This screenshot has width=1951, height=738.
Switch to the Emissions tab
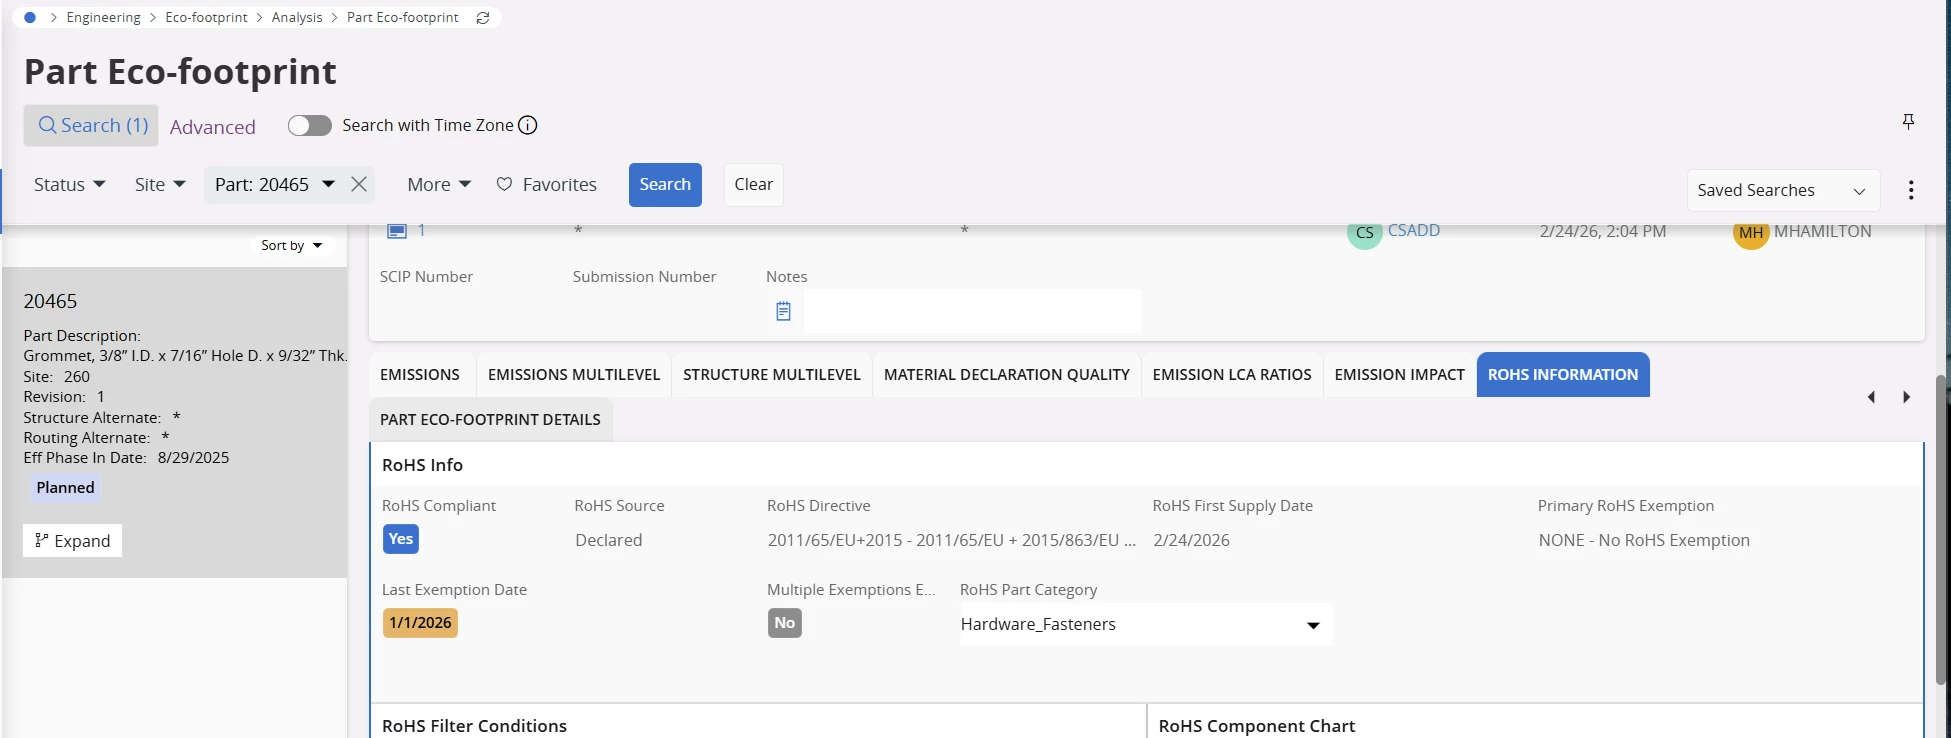420,375
